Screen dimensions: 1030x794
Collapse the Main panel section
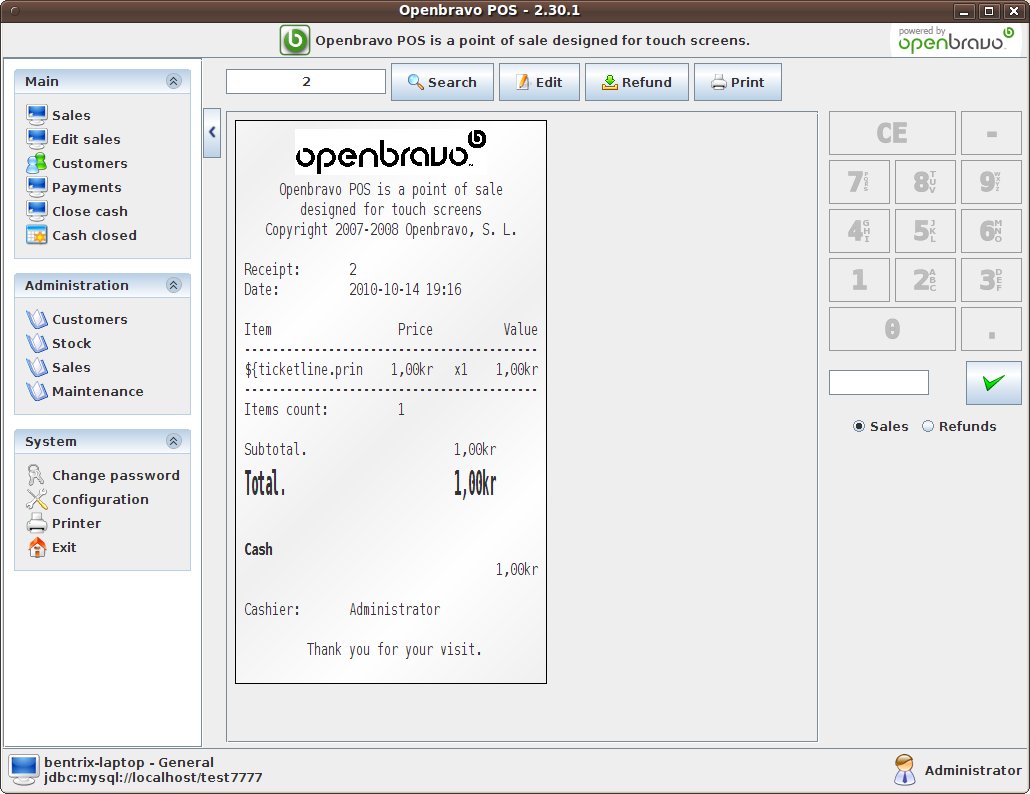coord(173,81)
